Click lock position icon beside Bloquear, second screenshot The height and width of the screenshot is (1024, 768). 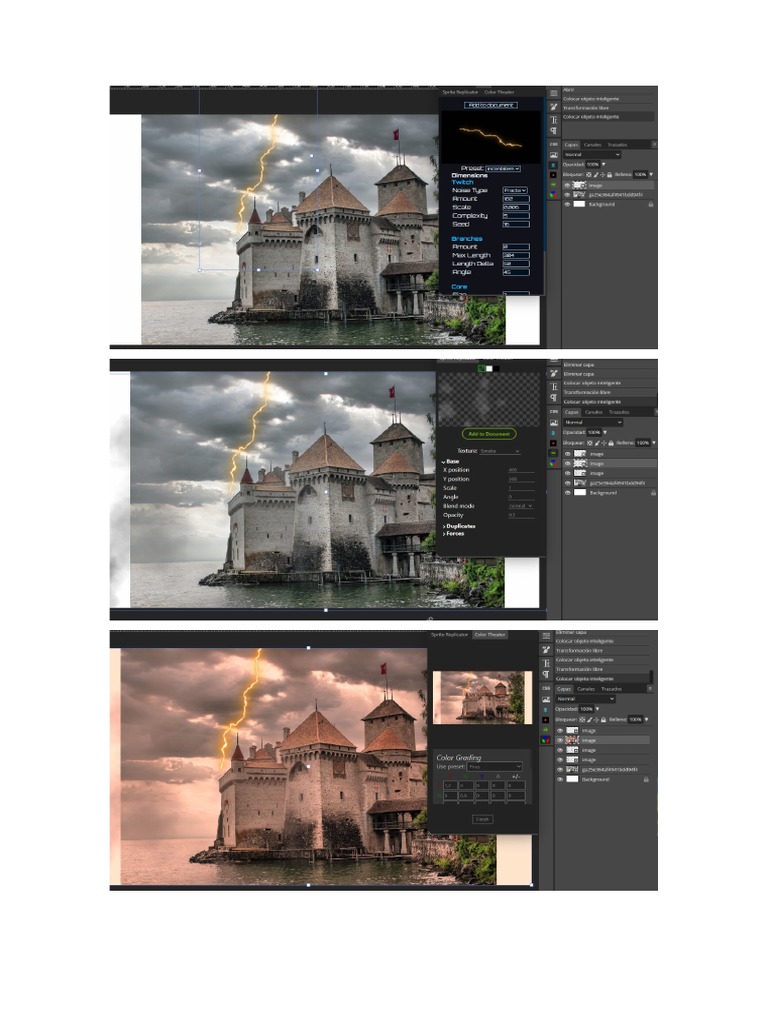click(x=604, y=443)
